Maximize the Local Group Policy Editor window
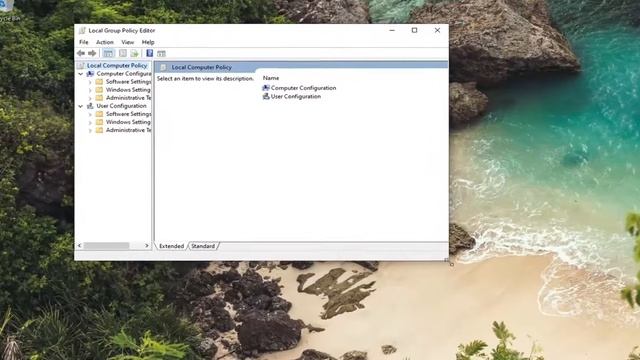This screenshot has width=640, height=360. (414, 30)
